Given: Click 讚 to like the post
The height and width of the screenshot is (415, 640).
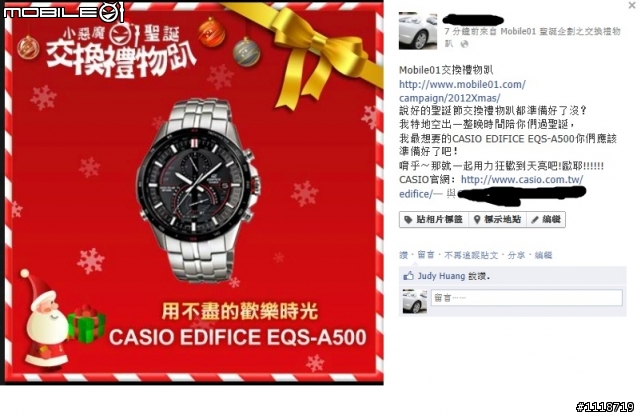Looking at the screenshot, I should (403, 255).
